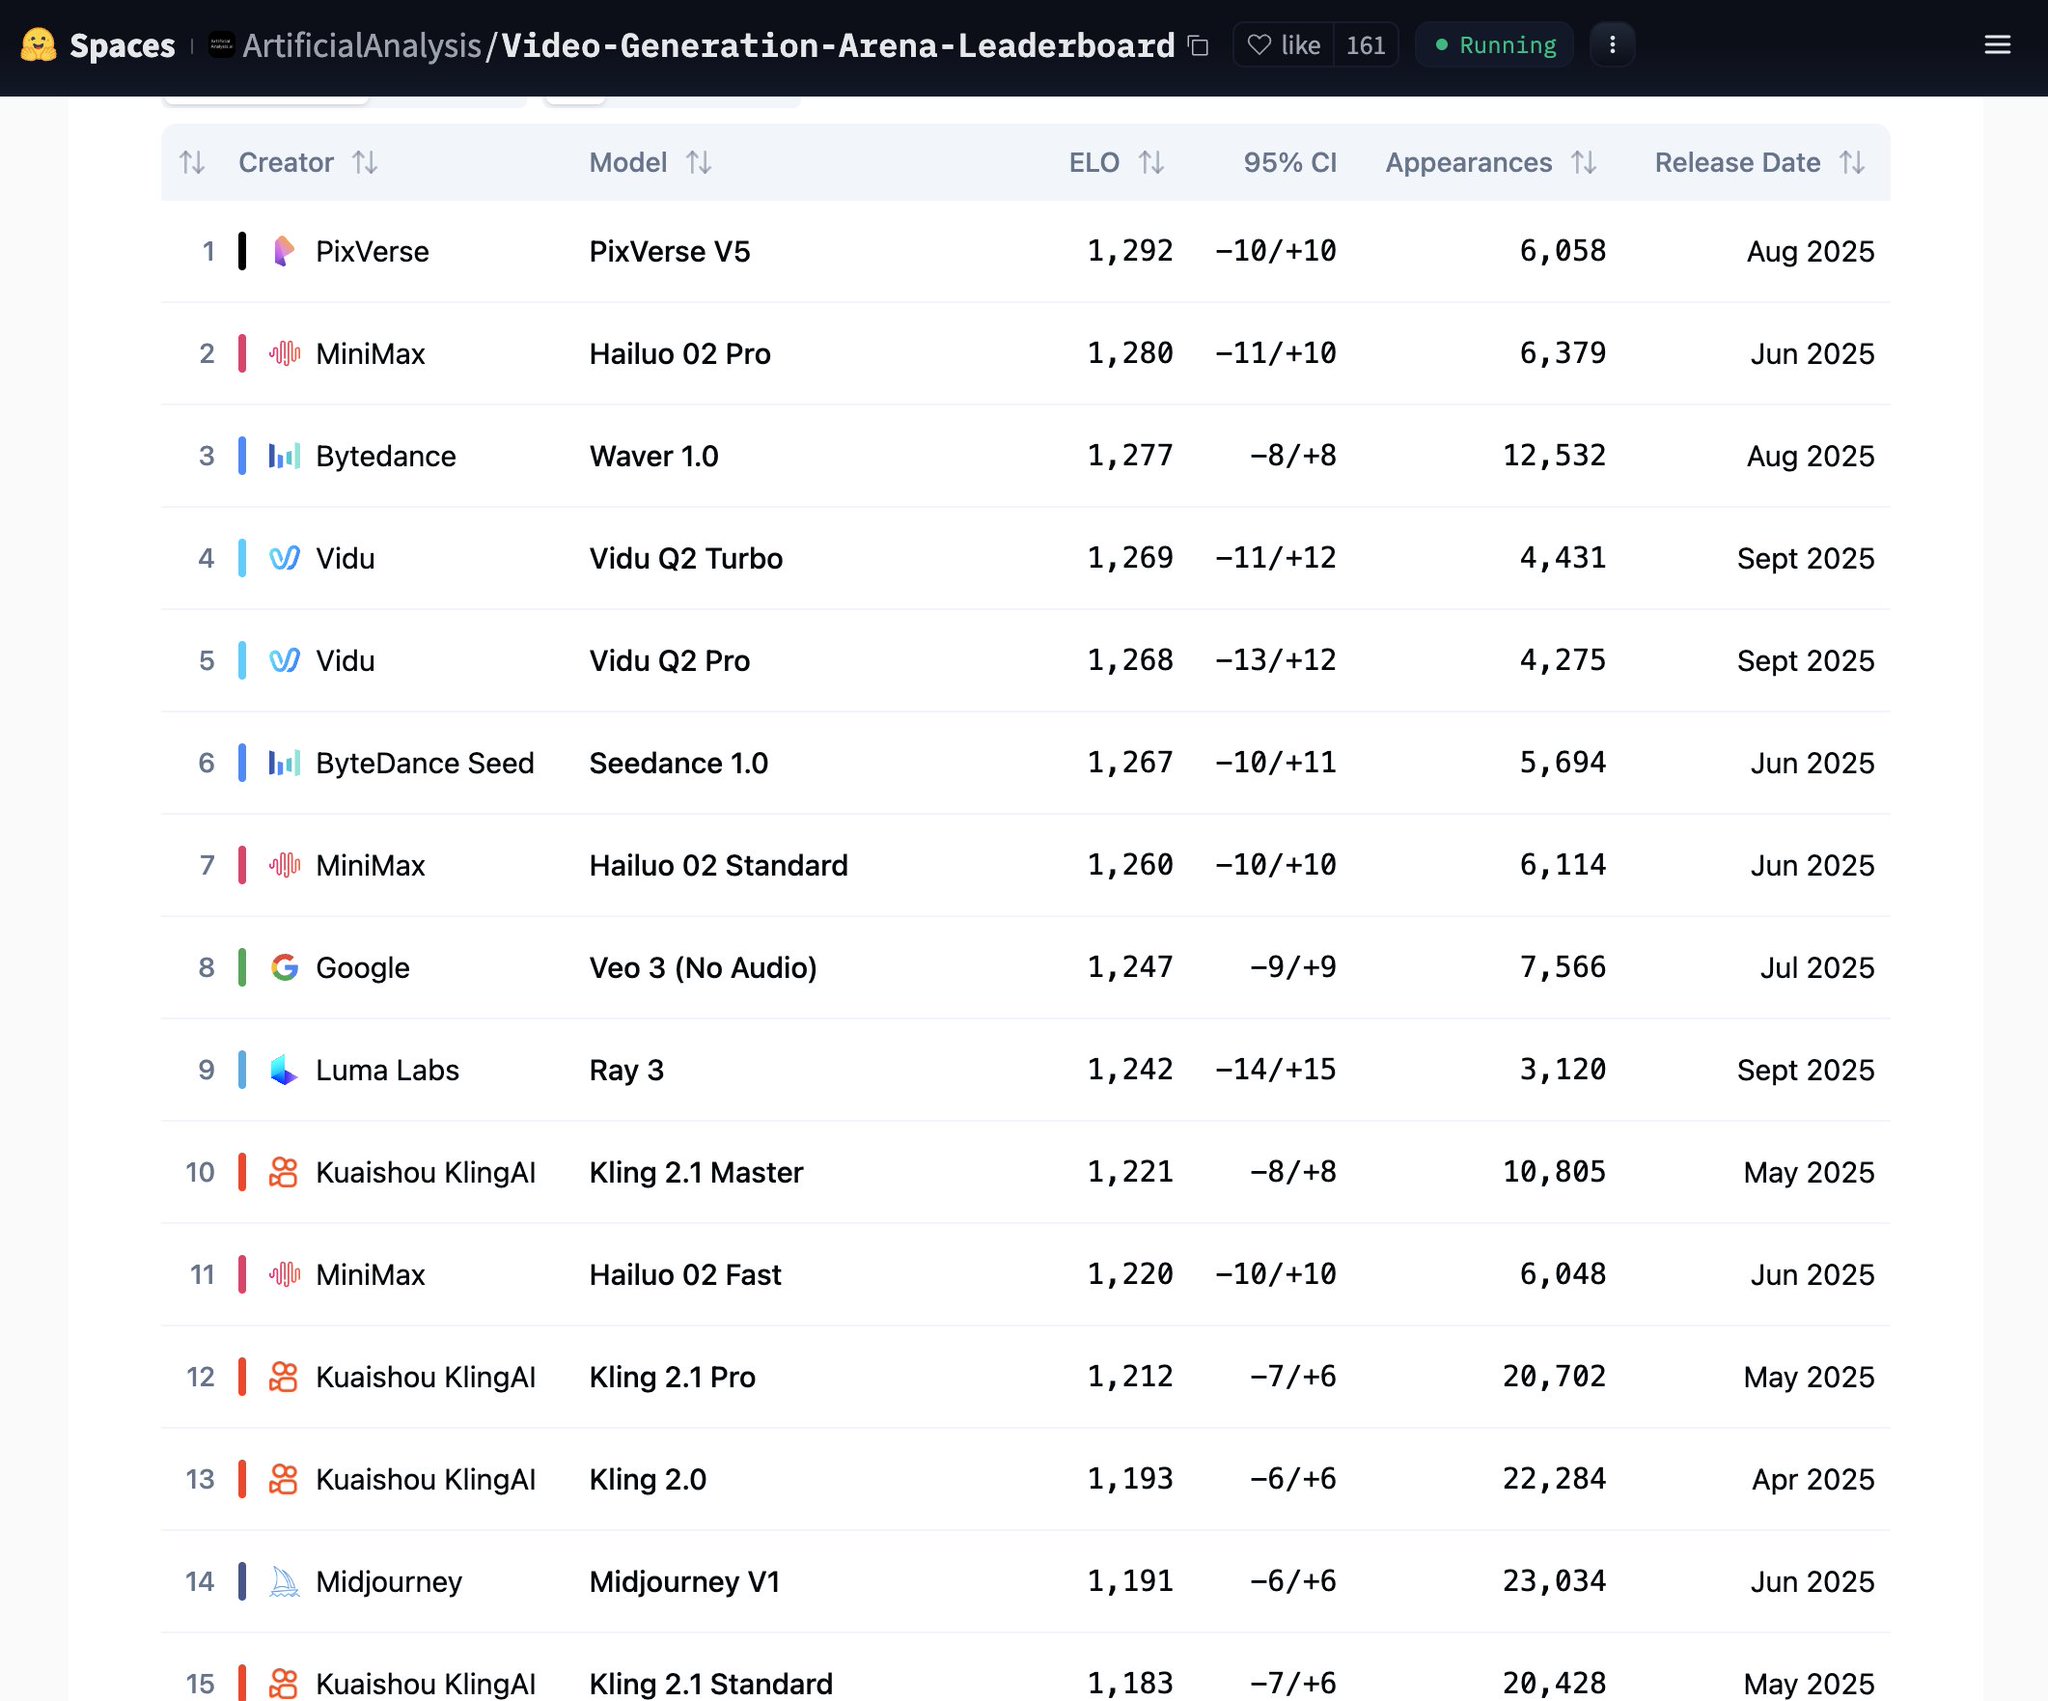Image resolution: width=2048 pixels, height=1701 pixels.
Task: Click the ByteDance Seed logo icon
Action: (x=284, y=763)
